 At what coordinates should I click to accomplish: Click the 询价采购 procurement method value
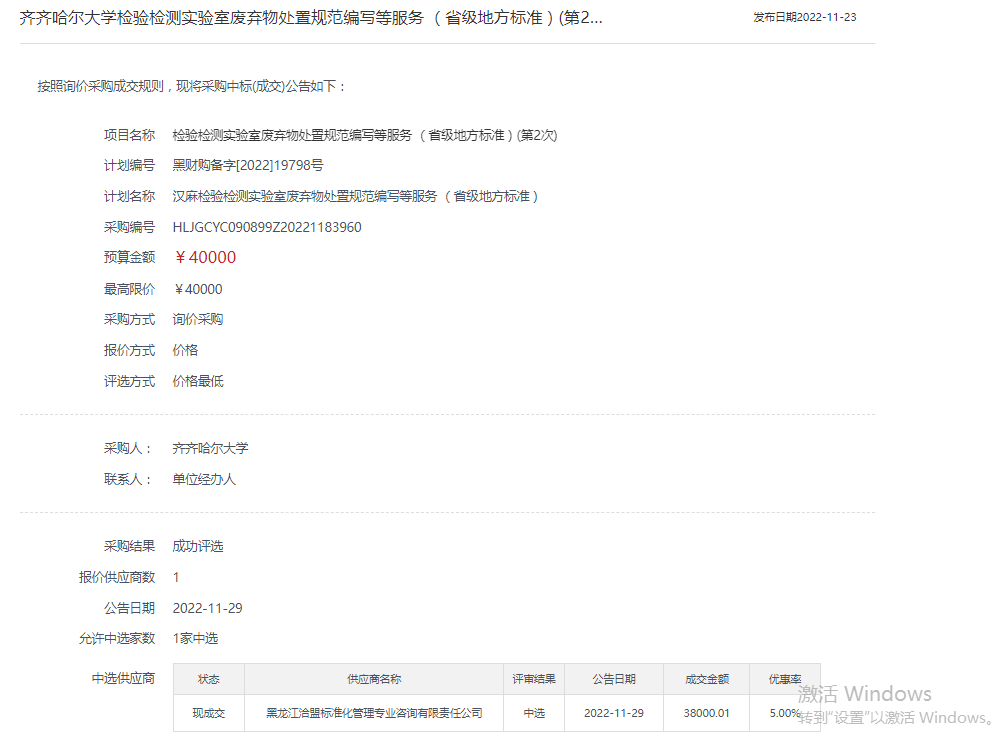click(198, 320)
